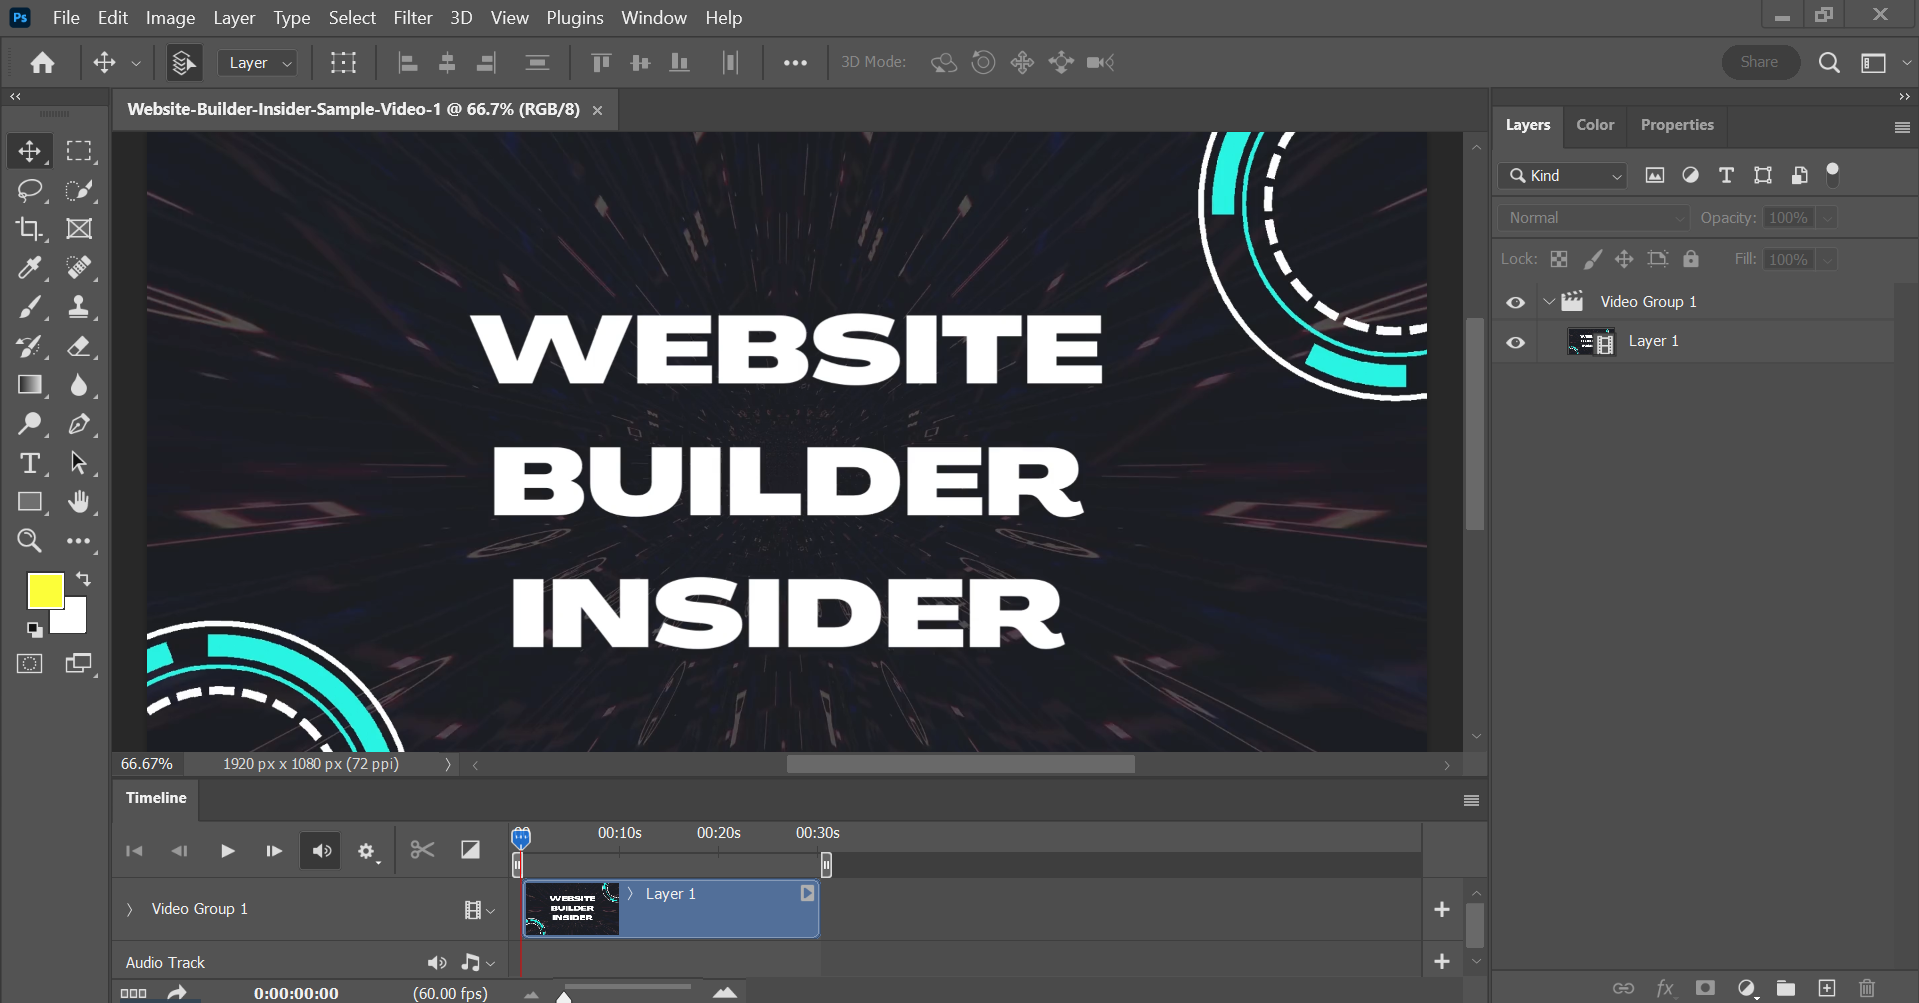1919x1003 pixels.
Task: Open the Kind filter dropdown in Layers
Action: [x=1565, y=176]
